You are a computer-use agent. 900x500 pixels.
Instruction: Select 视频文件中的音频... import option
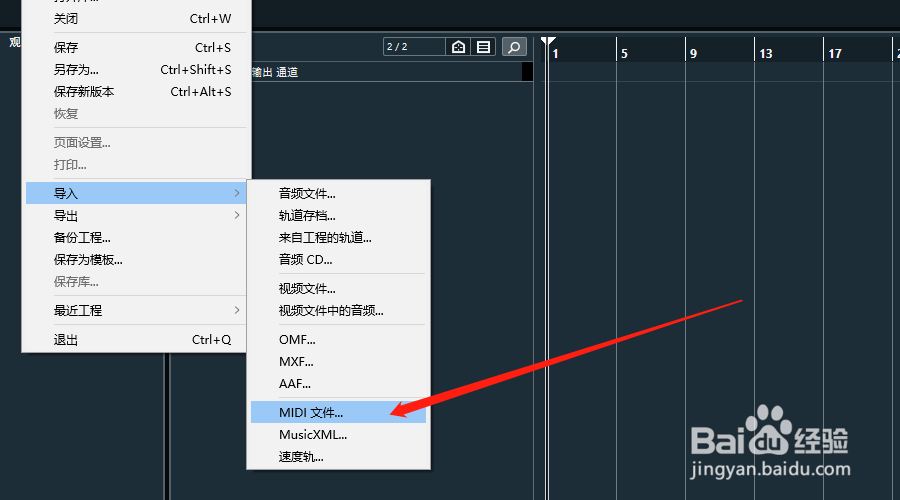(338, 311)
